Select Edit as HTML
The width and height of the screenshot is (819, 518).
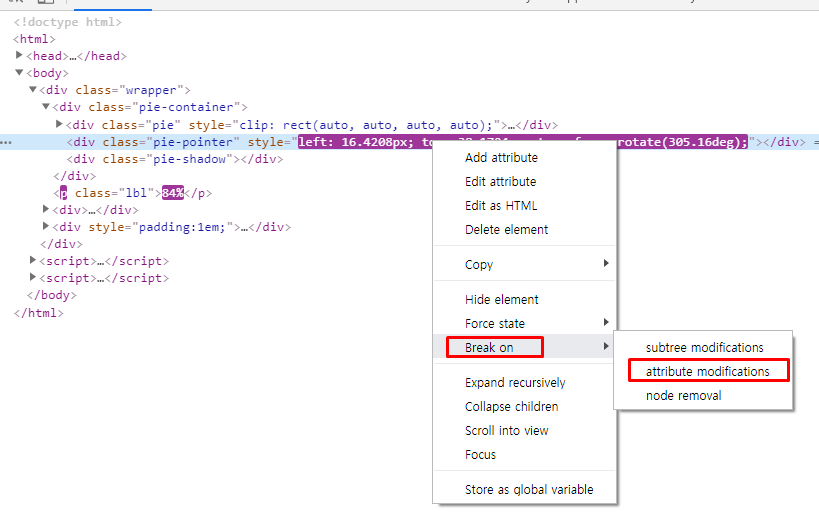(524, 206)
